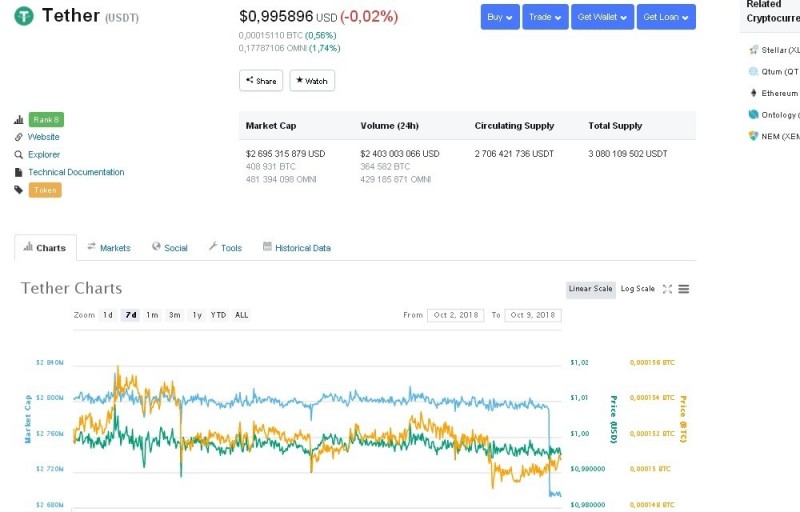Click the NEM related cryptocurrency link
Screen dimensions: 800x512
pos(780,136)
